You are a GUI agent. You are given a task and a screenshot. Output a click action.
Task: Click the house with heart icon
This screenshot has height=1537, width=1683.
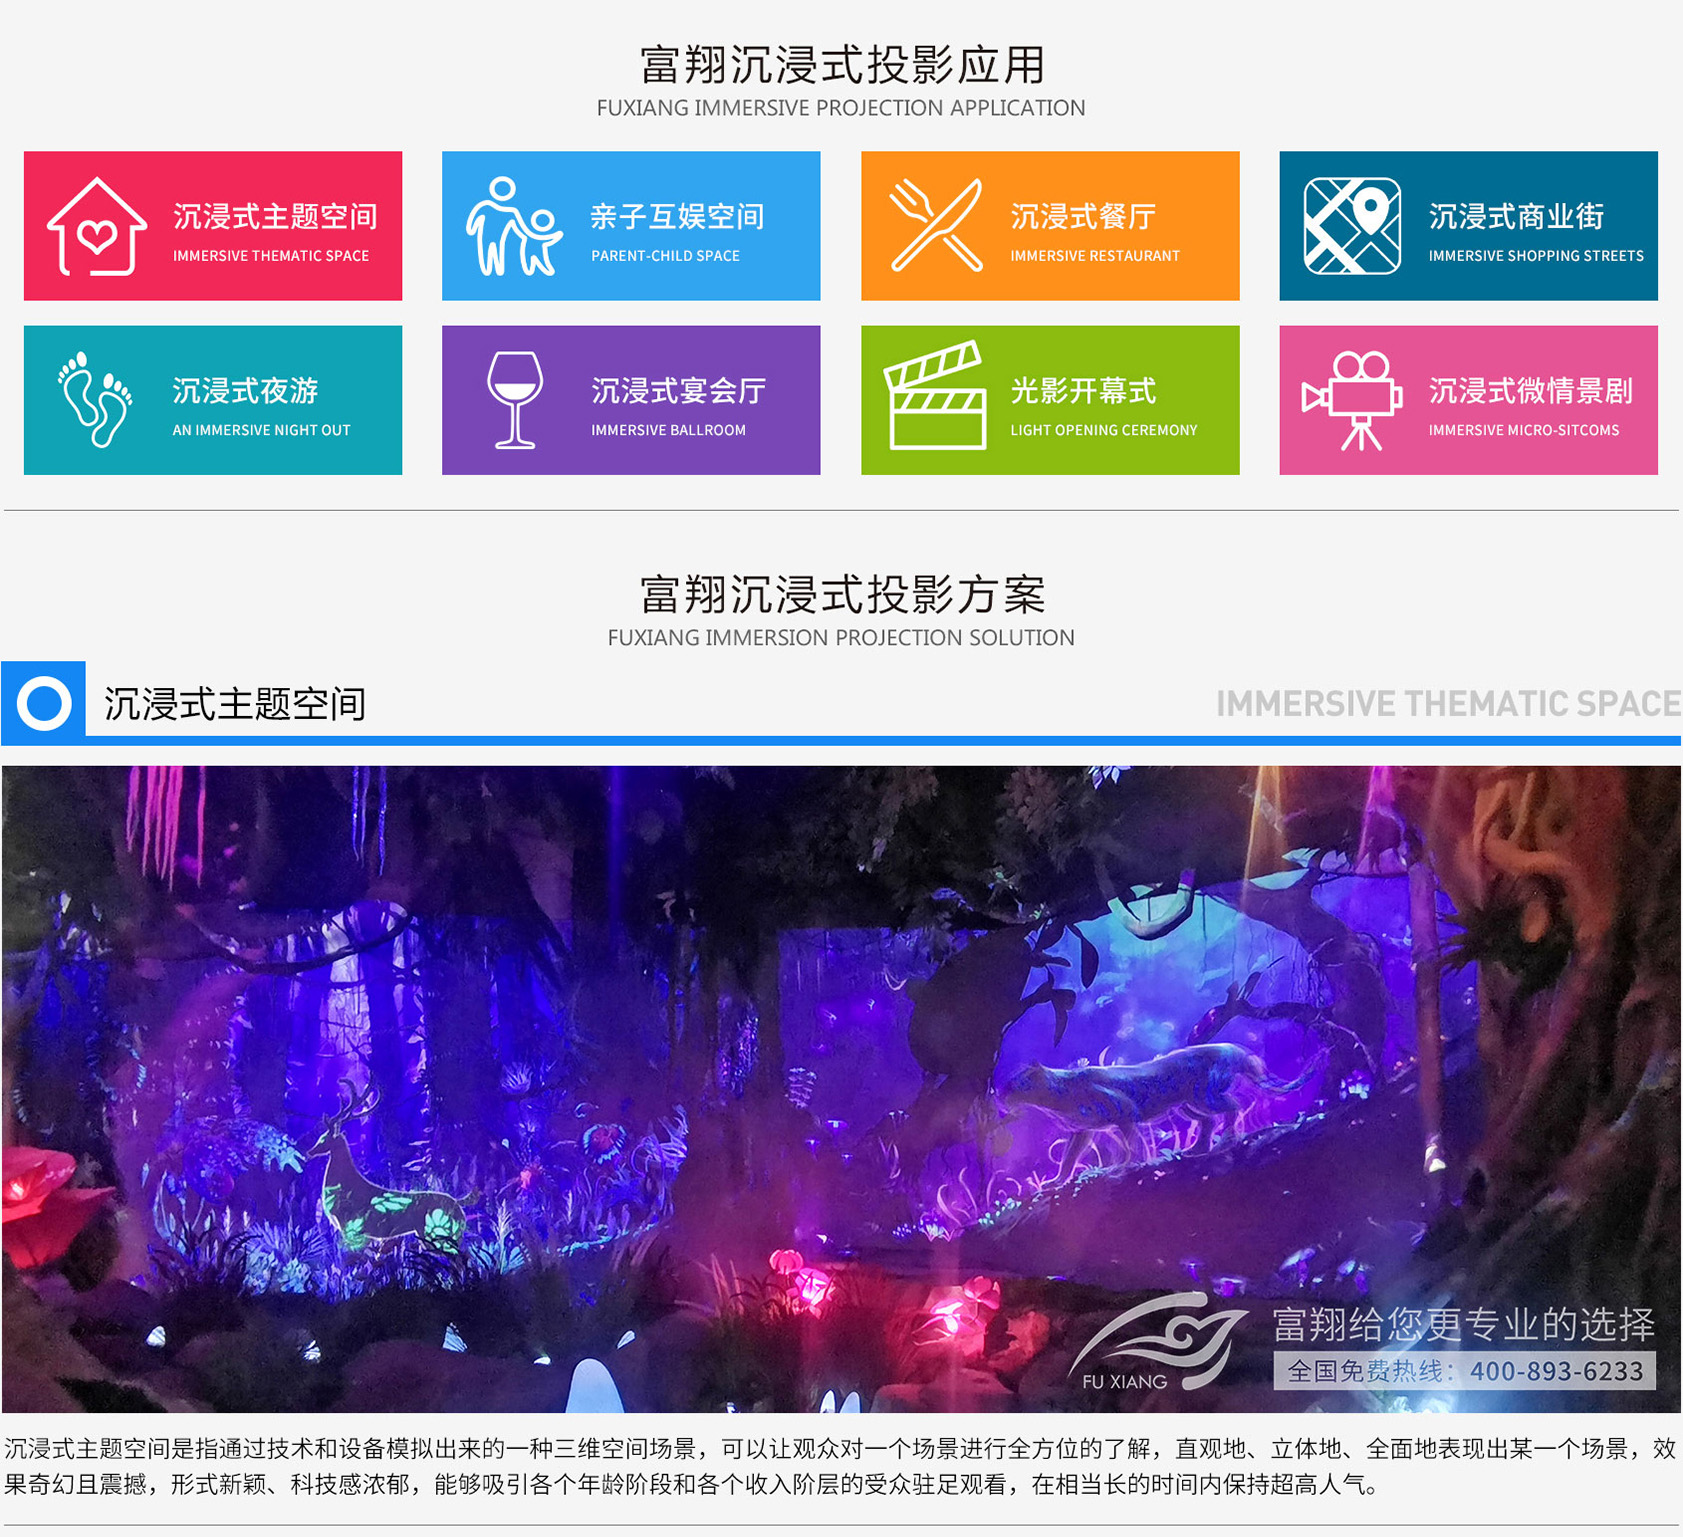(97, 227)
